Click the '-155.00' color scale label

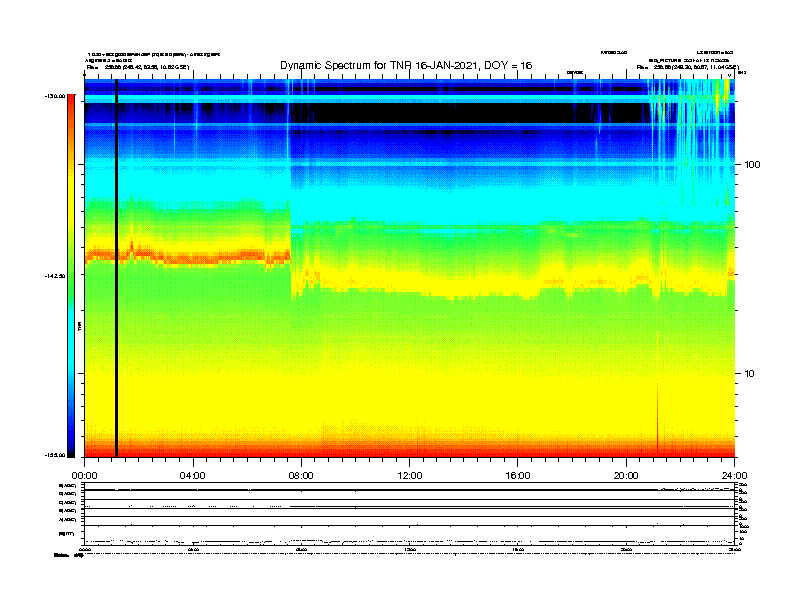[x=55, y=455]
